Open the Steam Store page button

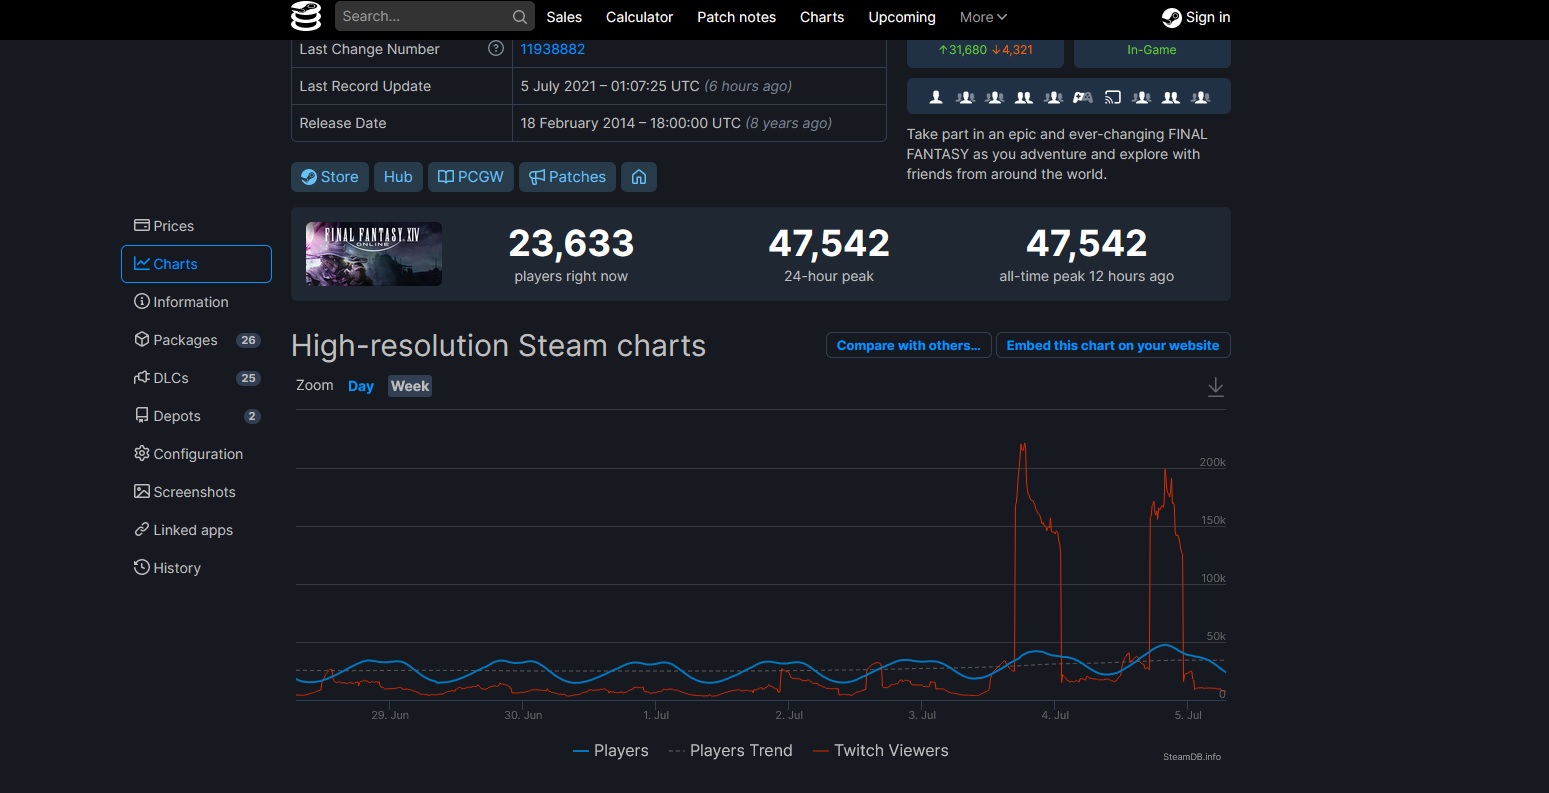point(330,177)
